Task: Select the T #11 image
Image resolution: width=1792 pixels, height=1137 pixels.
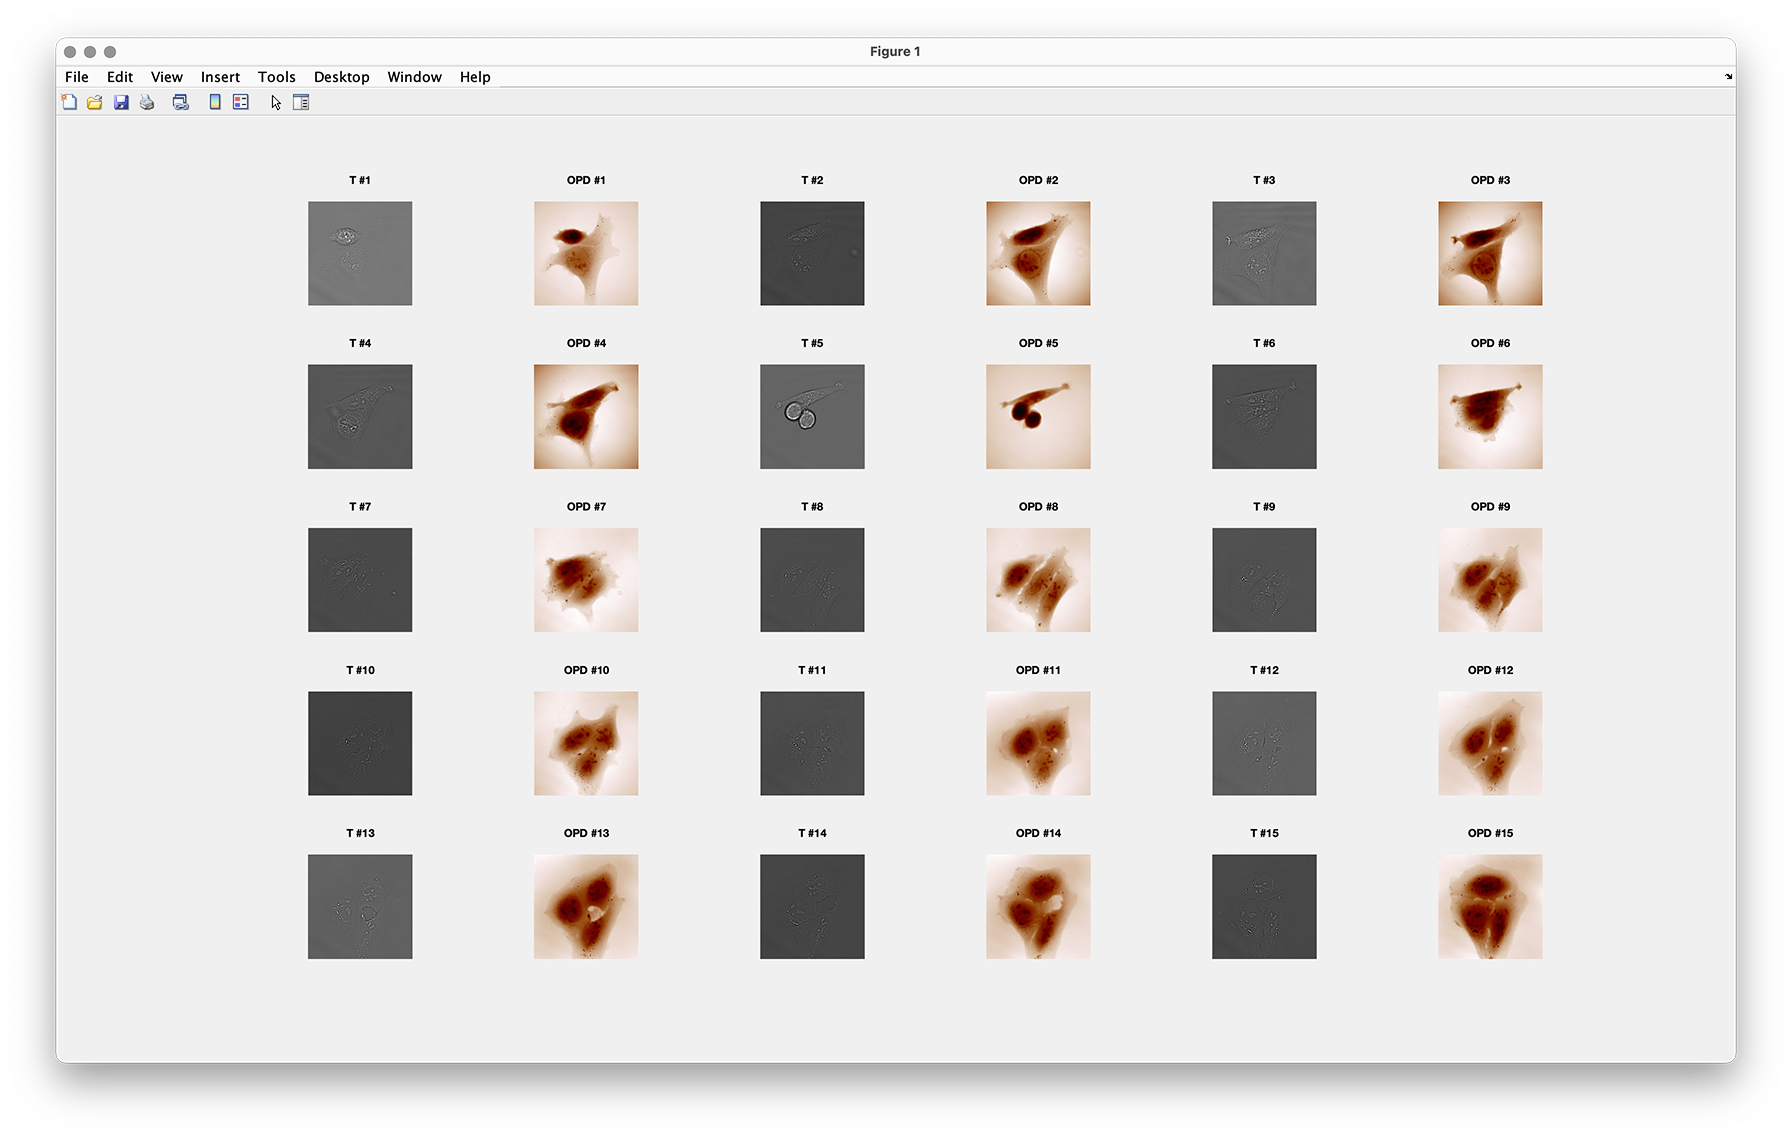Action: pos(812,743)
